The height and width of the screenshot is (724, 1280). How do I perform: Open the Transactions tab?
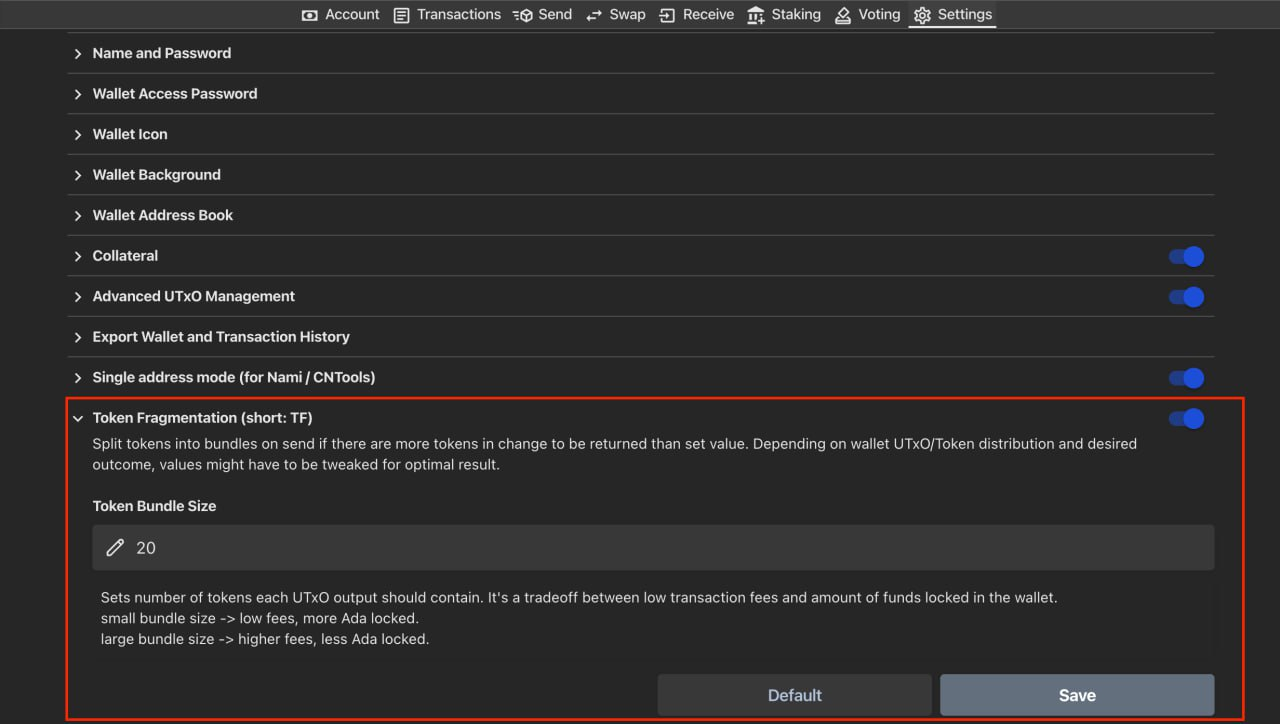(x=447, y=15)
